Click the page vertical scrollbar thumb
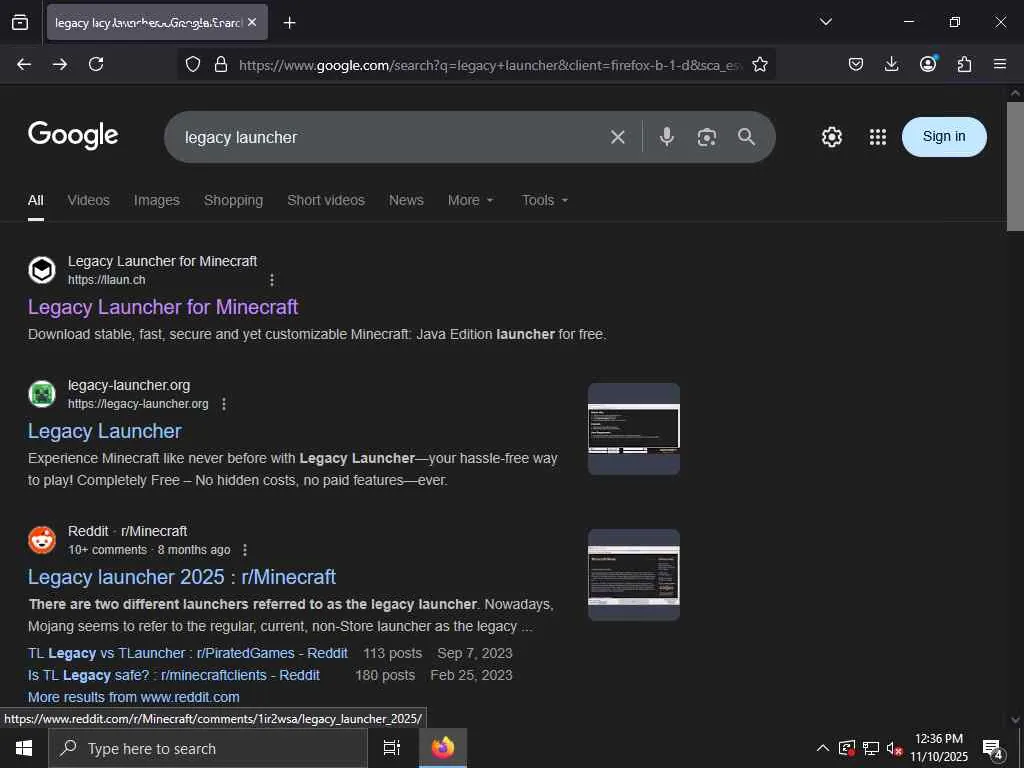 click(x=1015, y=166)
